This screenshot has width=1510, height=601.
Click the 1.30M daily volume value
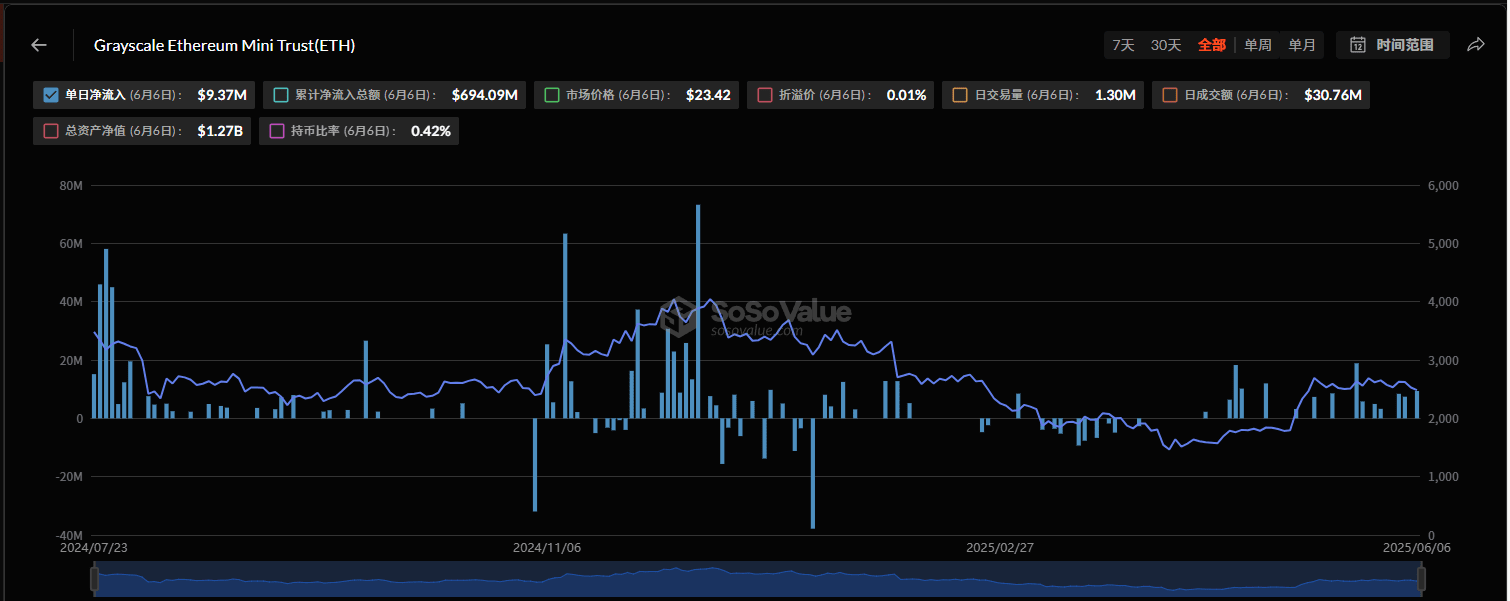click(1115, 96)
